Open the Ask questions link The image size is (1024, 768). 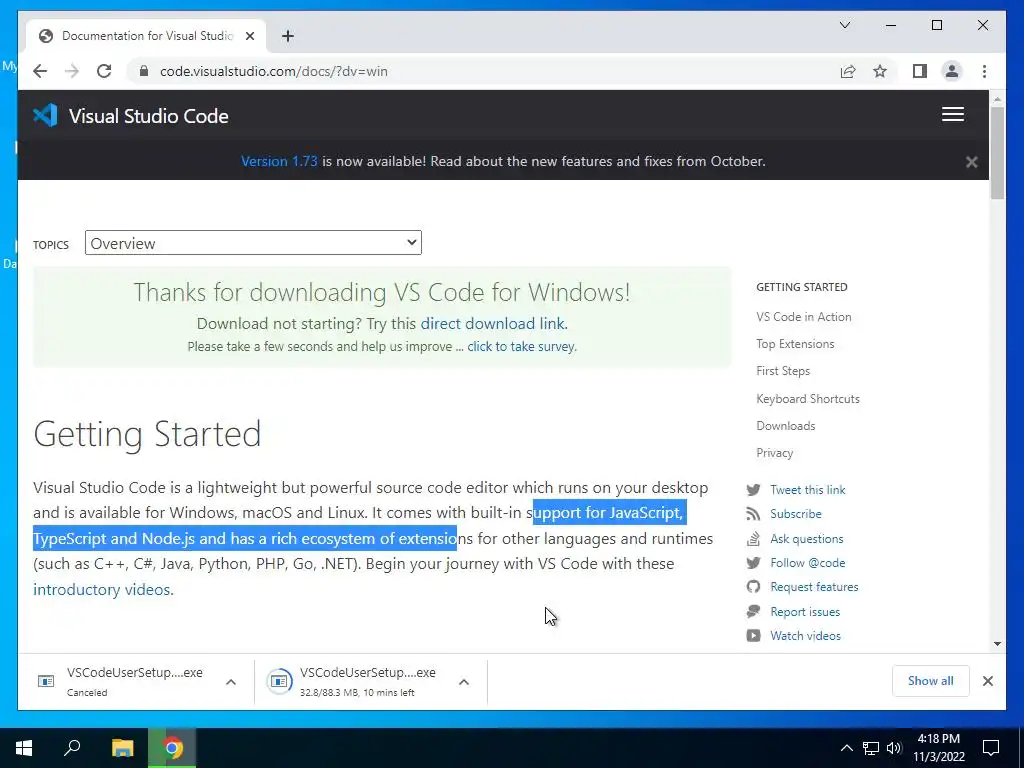(807, 539)
